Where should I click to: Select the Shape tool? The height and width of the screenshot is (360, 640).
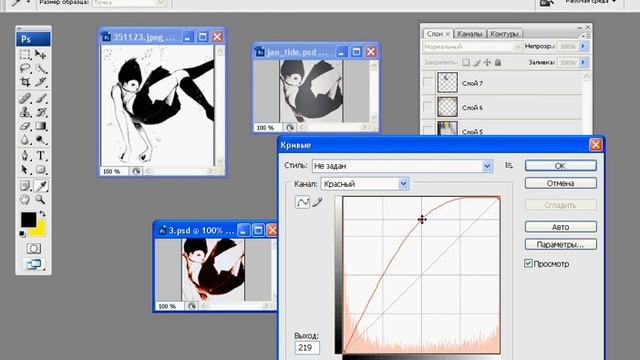click(40, 169)
